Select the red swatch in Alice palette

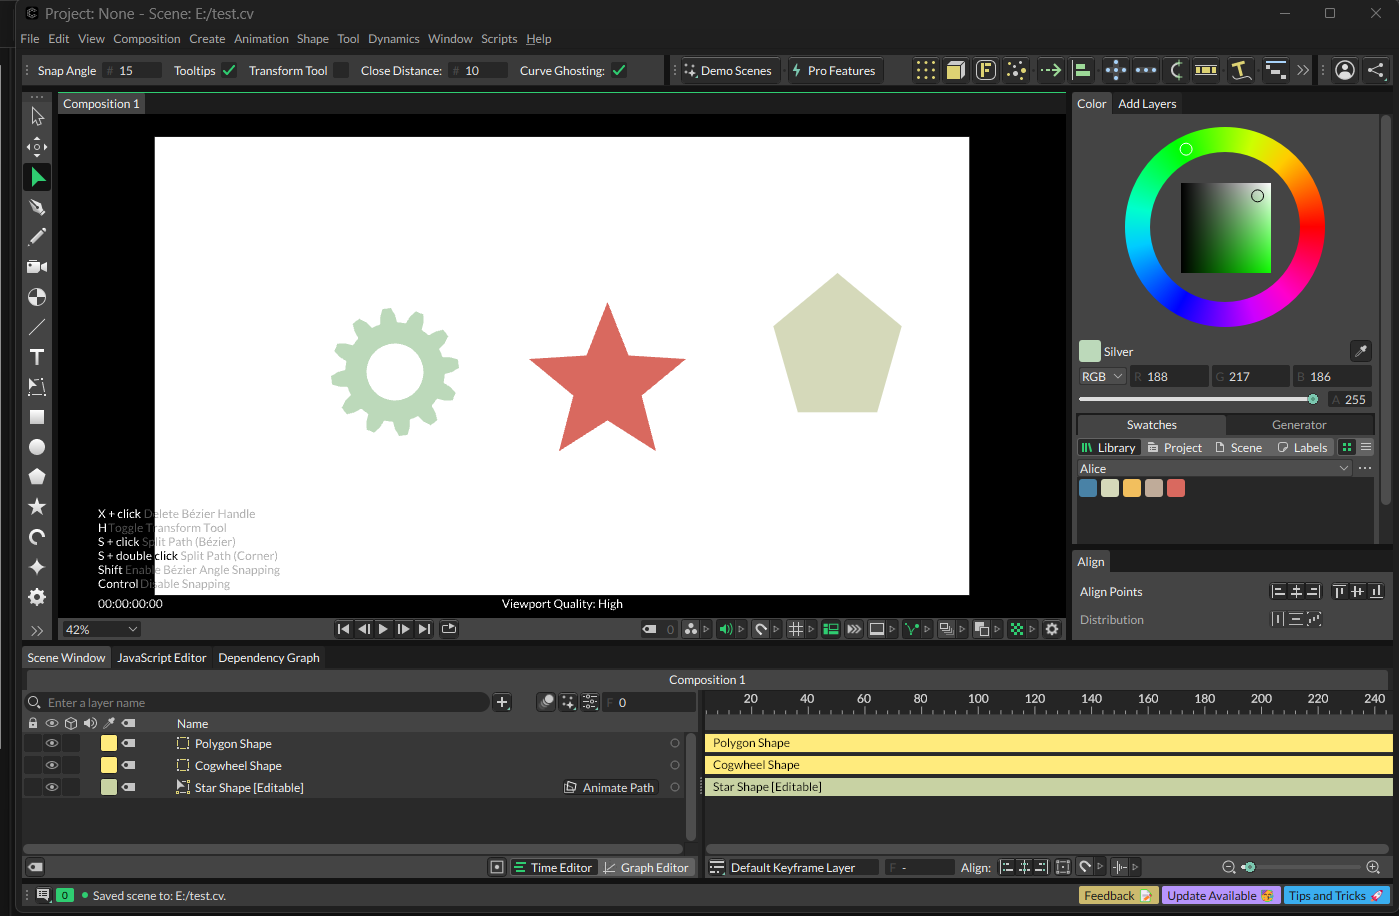click(1176, 488)
